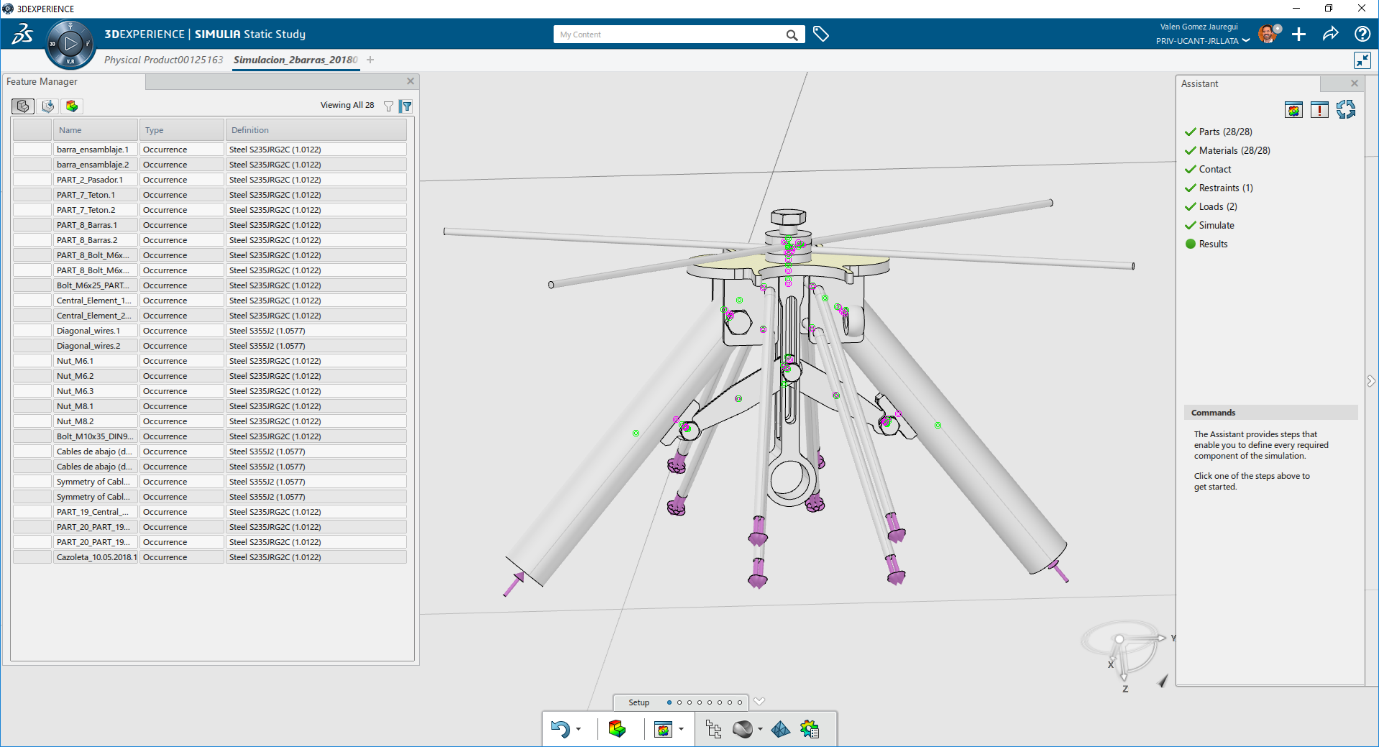The height and width of the screenshot is (747, 1379).
Task: Select Cazoleta_10.05.2018.1 row
Action: (x=210, y=557)
